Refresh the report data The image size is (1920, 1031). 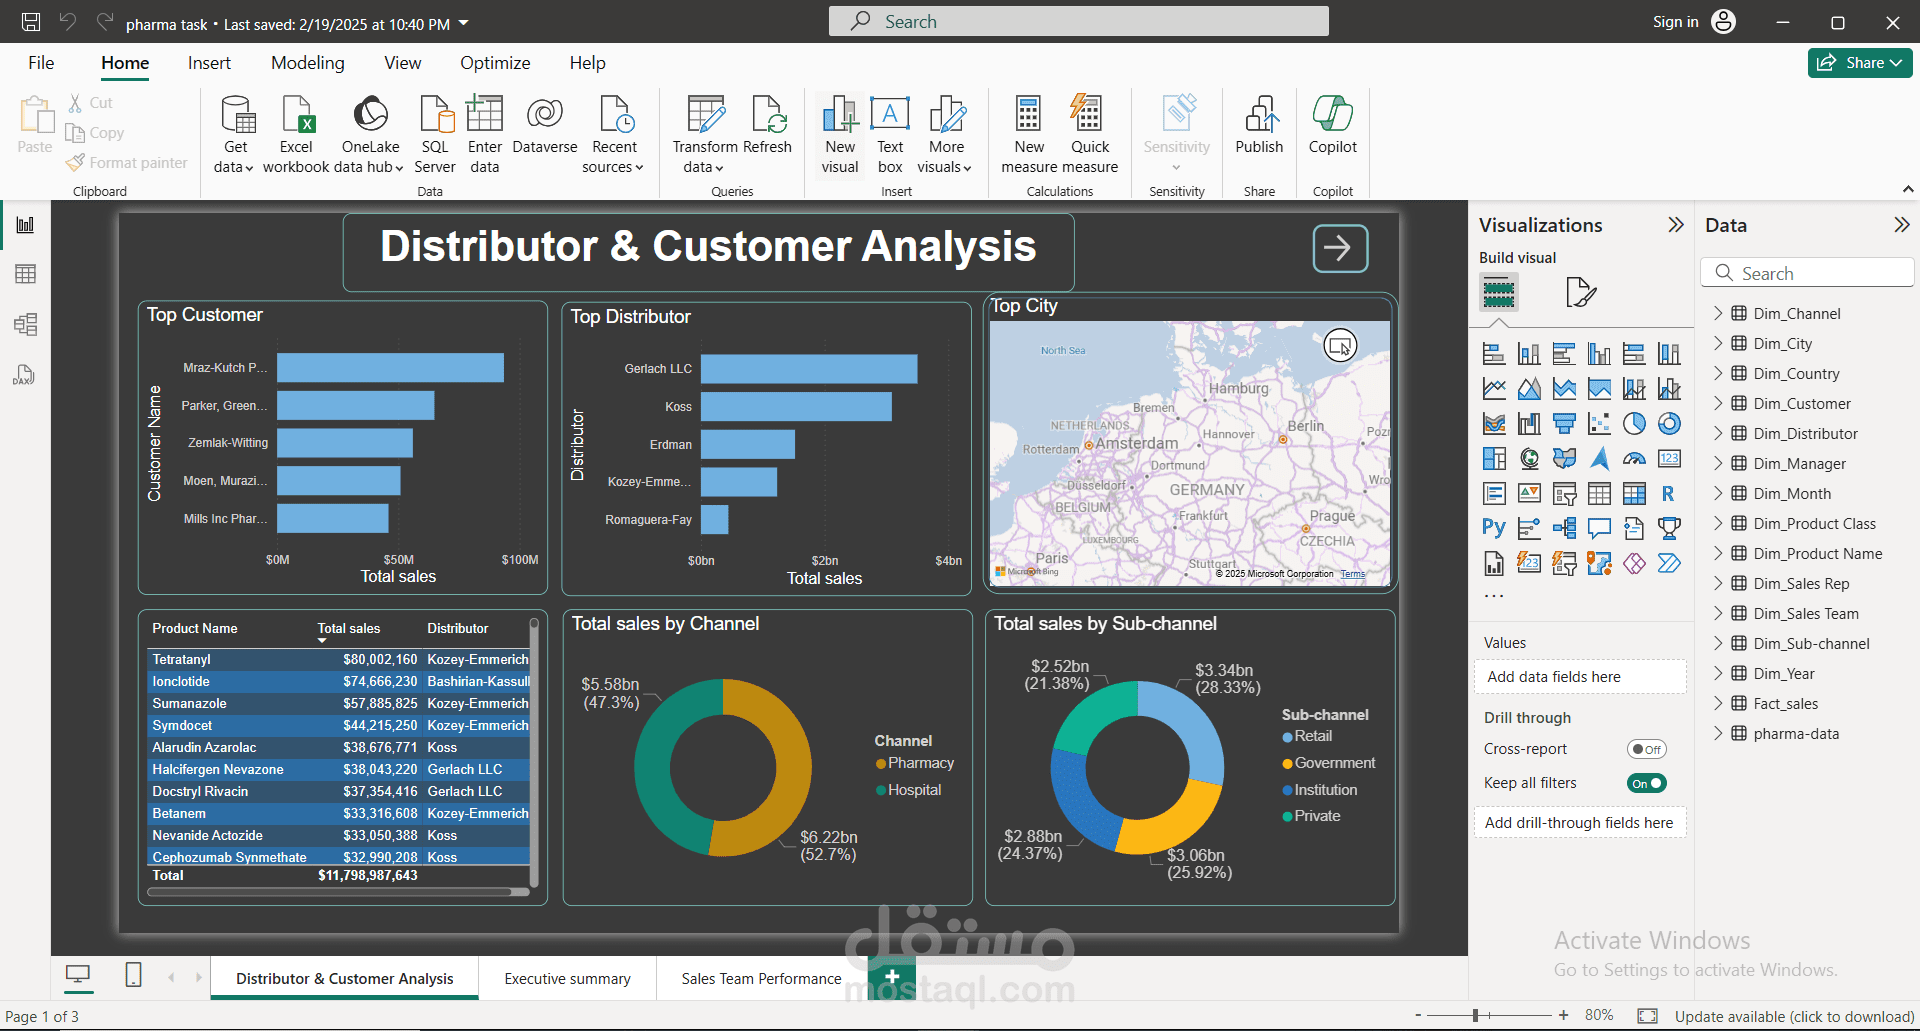click(x=768, y=125)
